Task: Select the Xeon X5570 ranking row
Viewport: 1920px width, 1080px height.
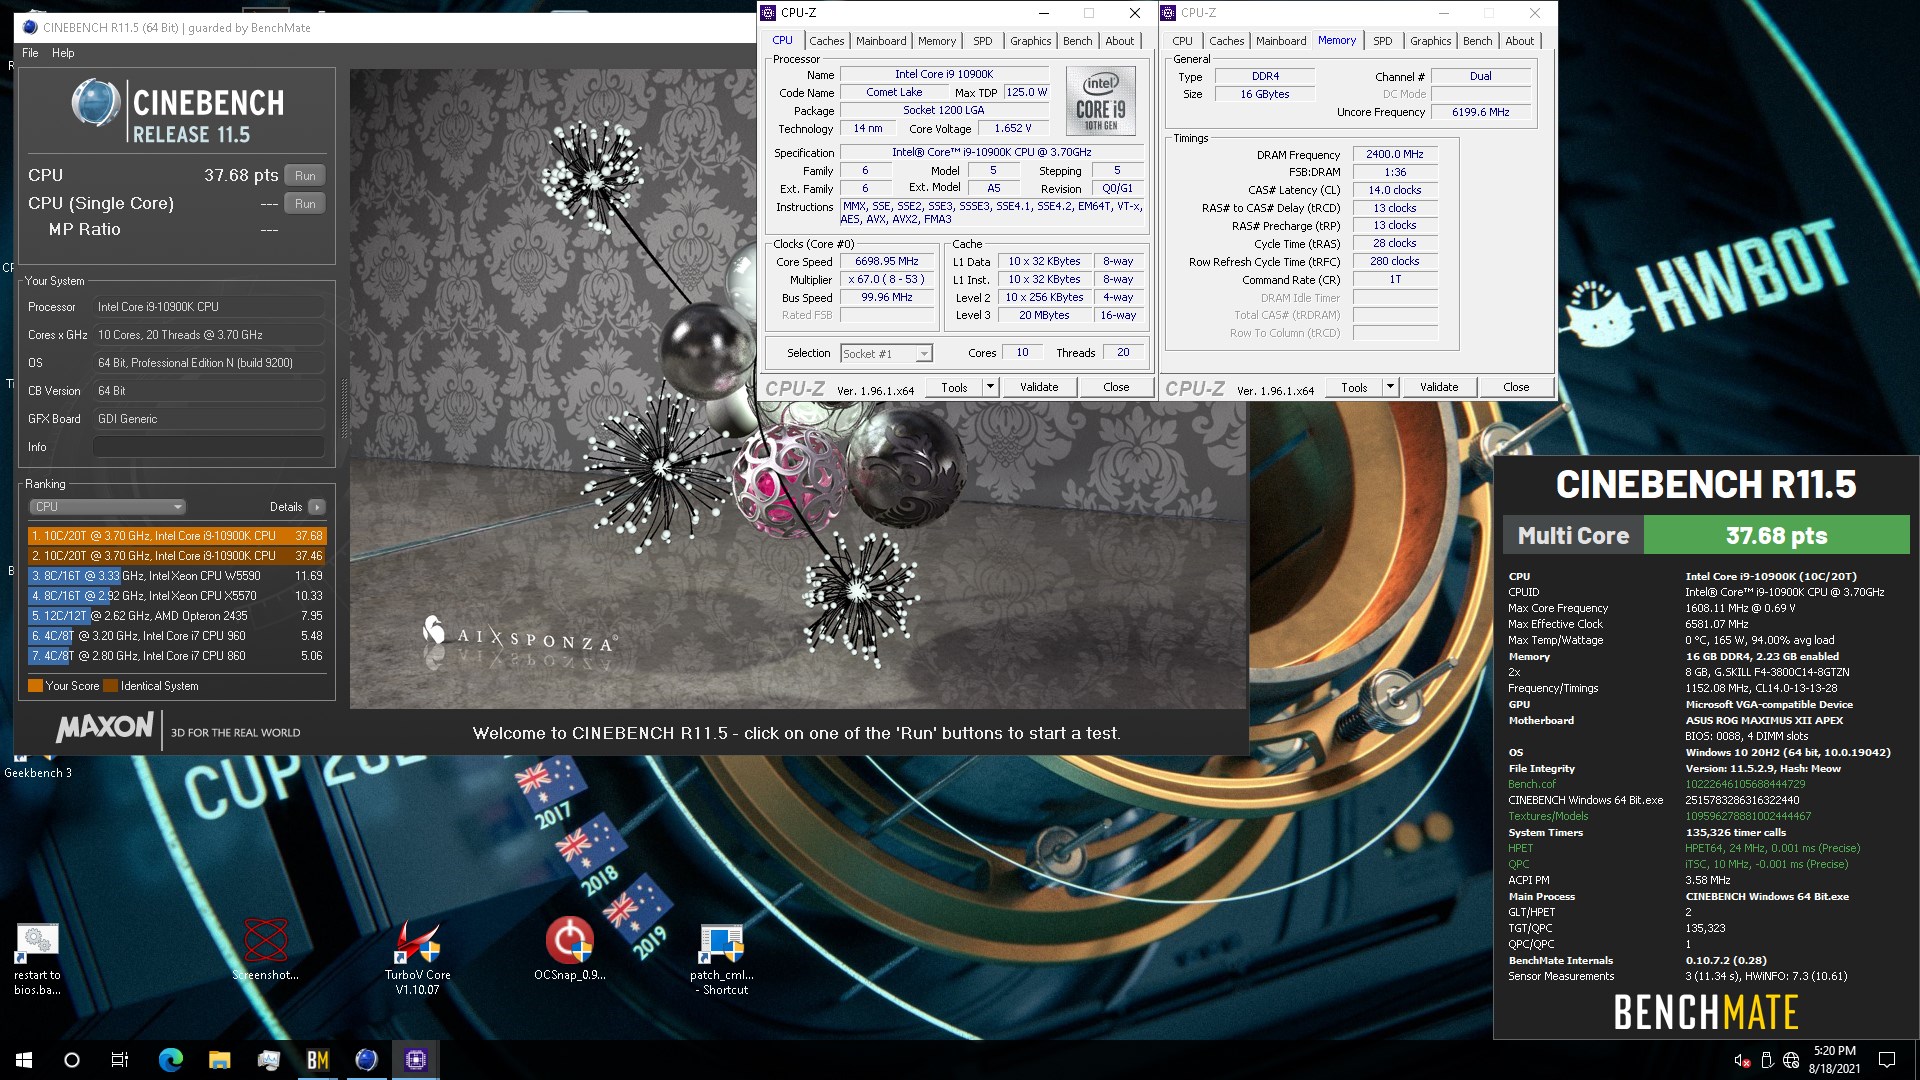Action: tap(177, 596)
